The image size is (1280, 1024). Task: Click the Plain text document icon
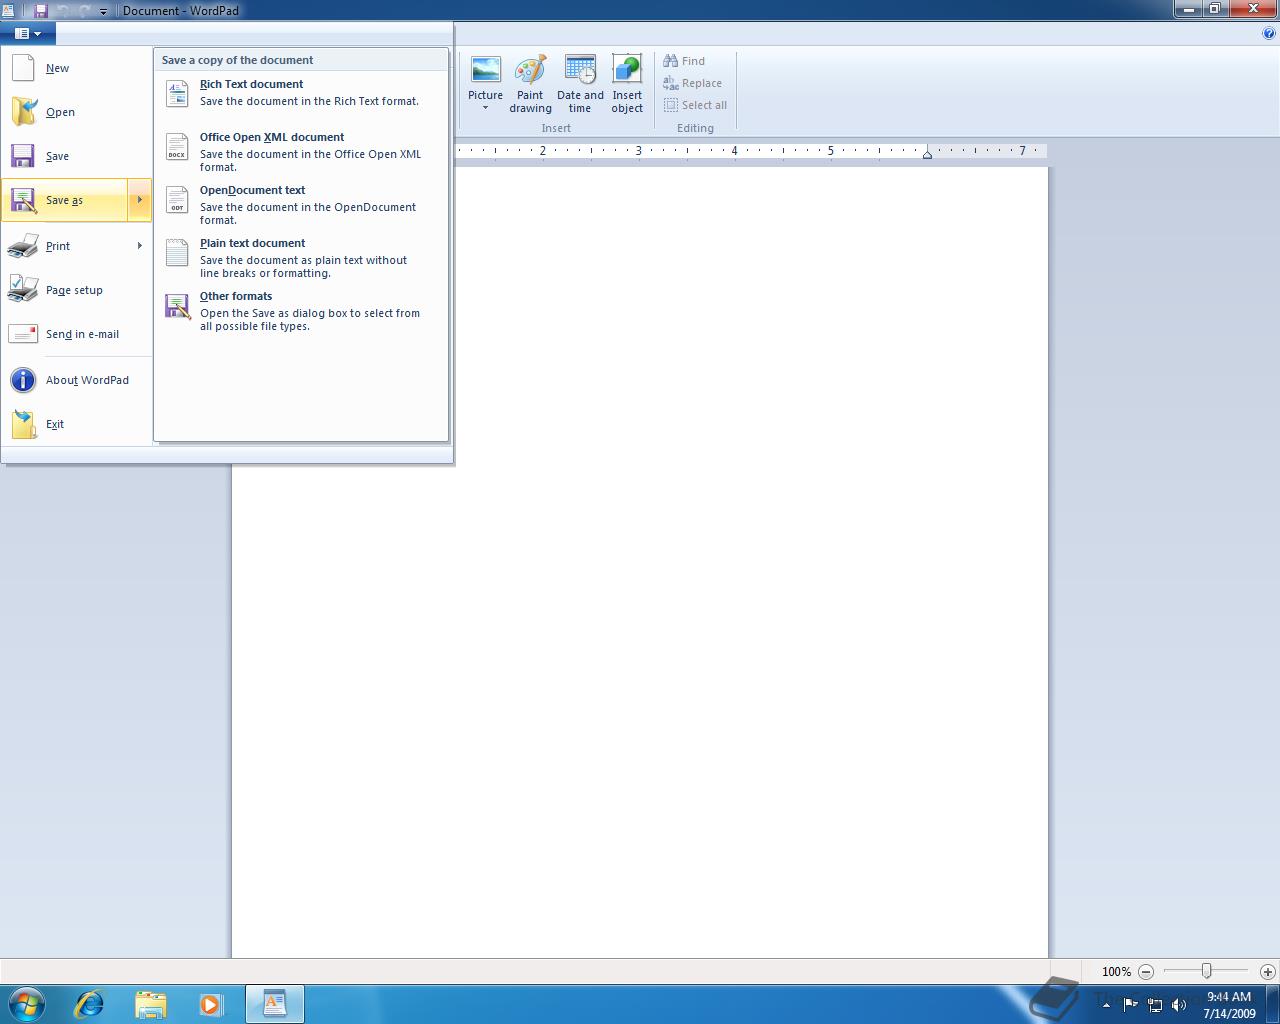pos(177,252)
